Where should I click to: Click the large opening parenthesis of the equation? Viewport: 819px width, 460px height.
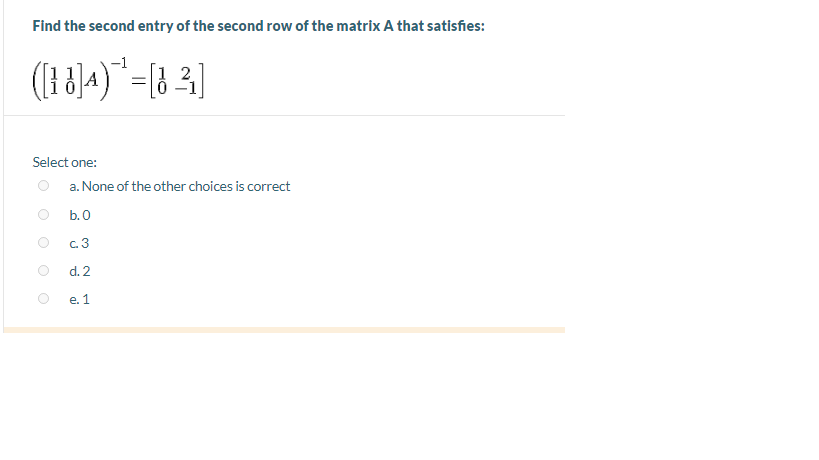click(x=37, y=81)
